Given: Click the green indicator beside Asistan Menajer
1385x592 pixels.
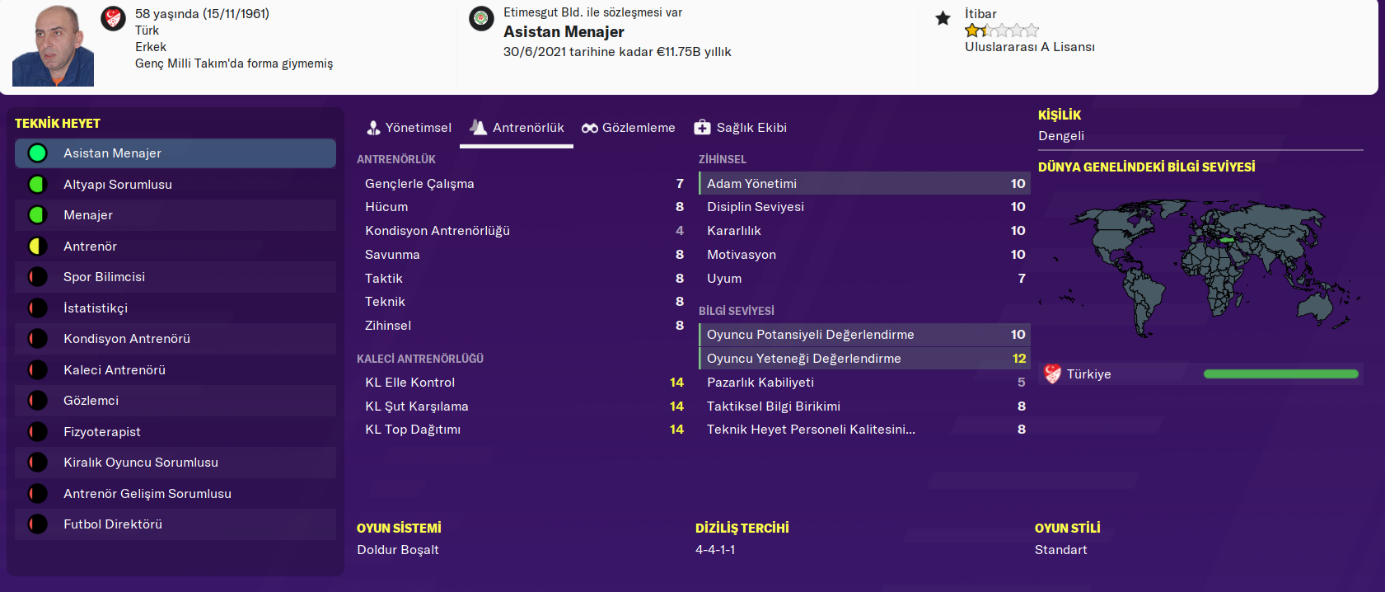Looking at the screenshot, I should (38, 153).
